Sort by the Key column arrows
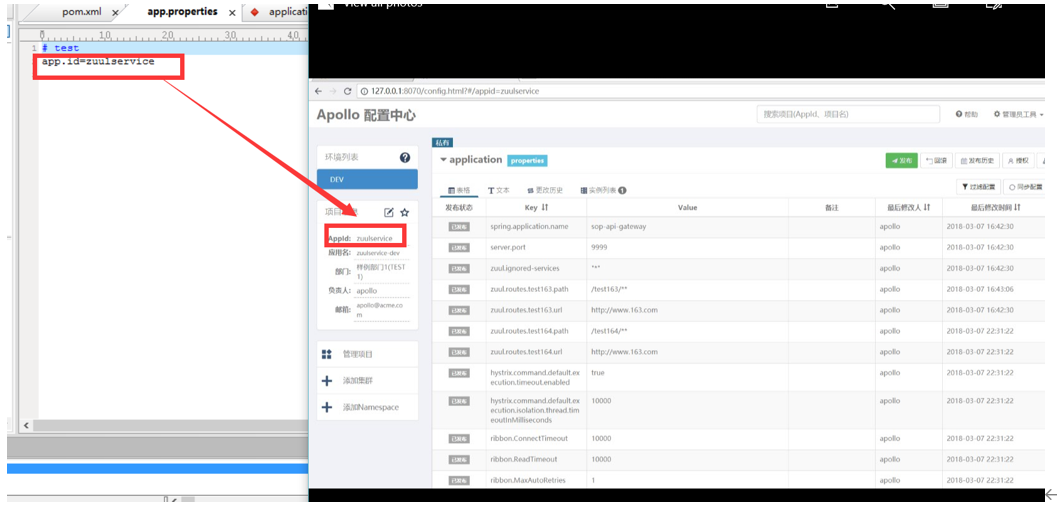 pos(545,208)
